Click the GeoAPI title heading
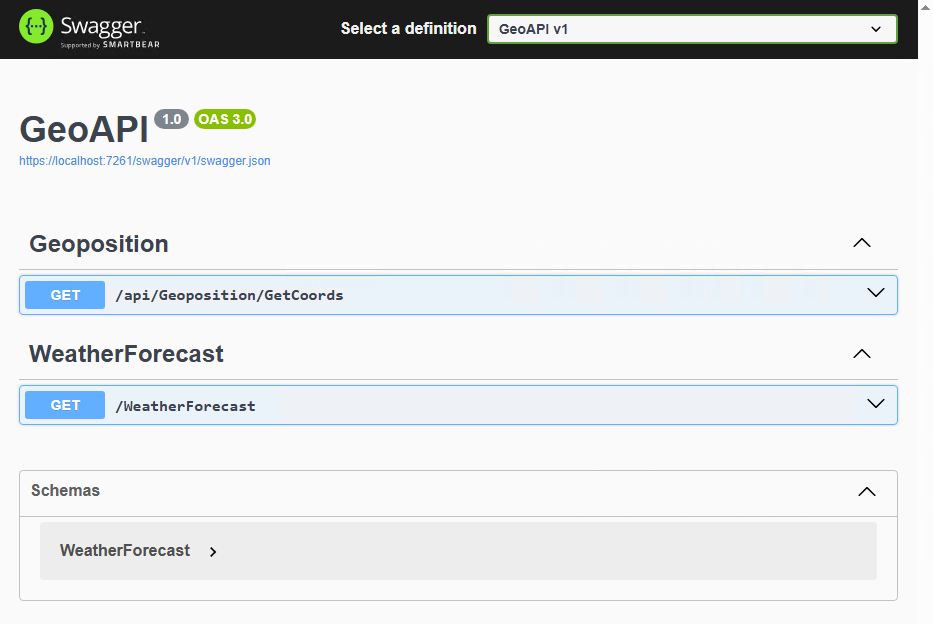This screenshot has width=933, height=624. pos(84,129)
